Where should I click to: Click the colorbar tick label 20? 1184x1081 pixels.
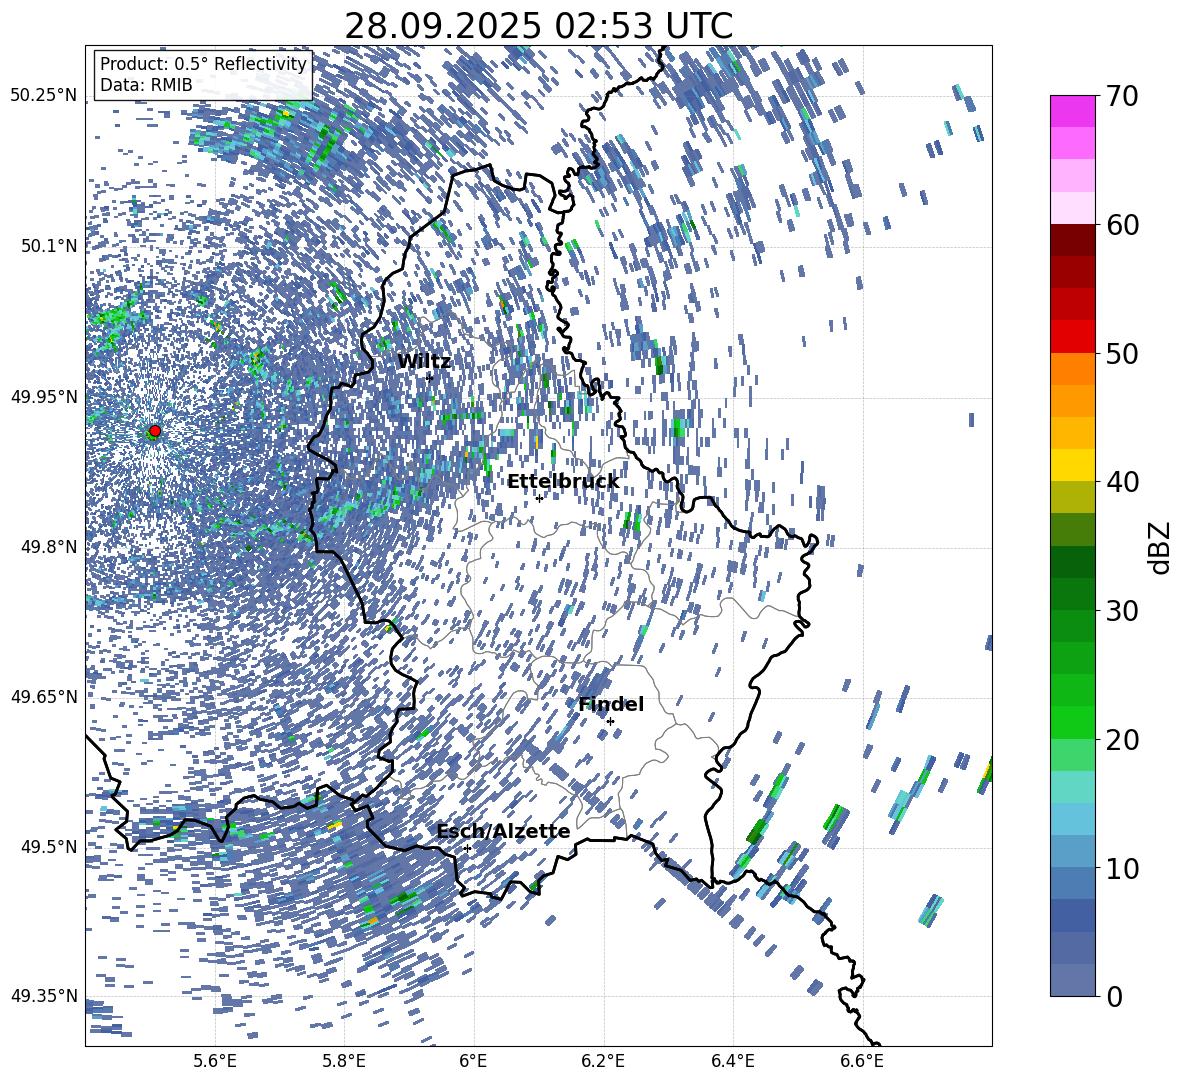[1123, 740]
